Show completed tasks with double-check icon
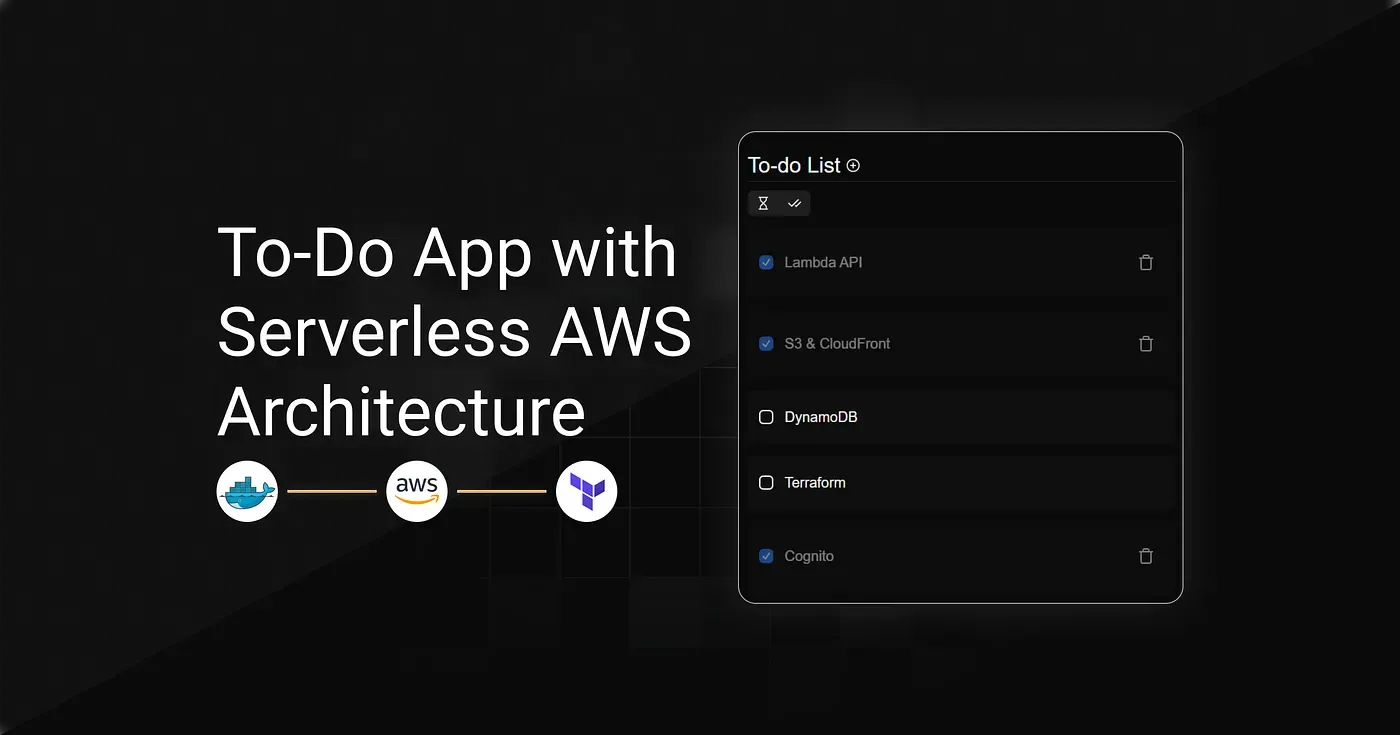This screenshot has height=735, width=1400. (x=794, y=204)
